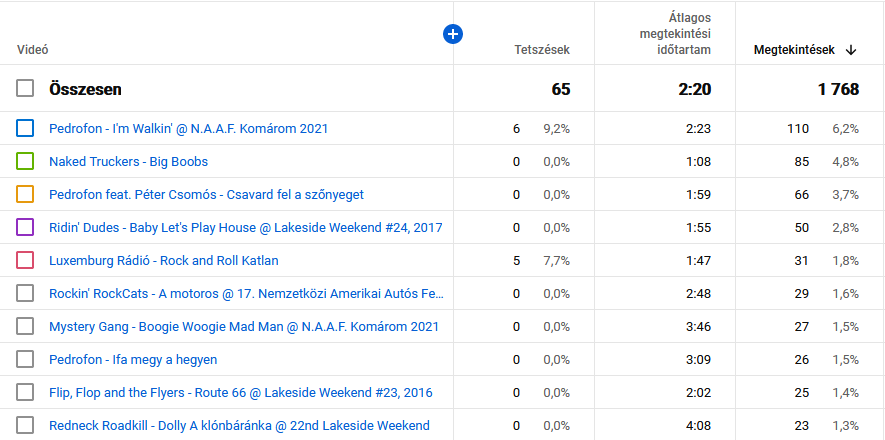The width and height of the screenshot is (885, 440).
Task: Open Luxemburg Rádió - Rock and Roll Katlan
Action: (163, 260)
